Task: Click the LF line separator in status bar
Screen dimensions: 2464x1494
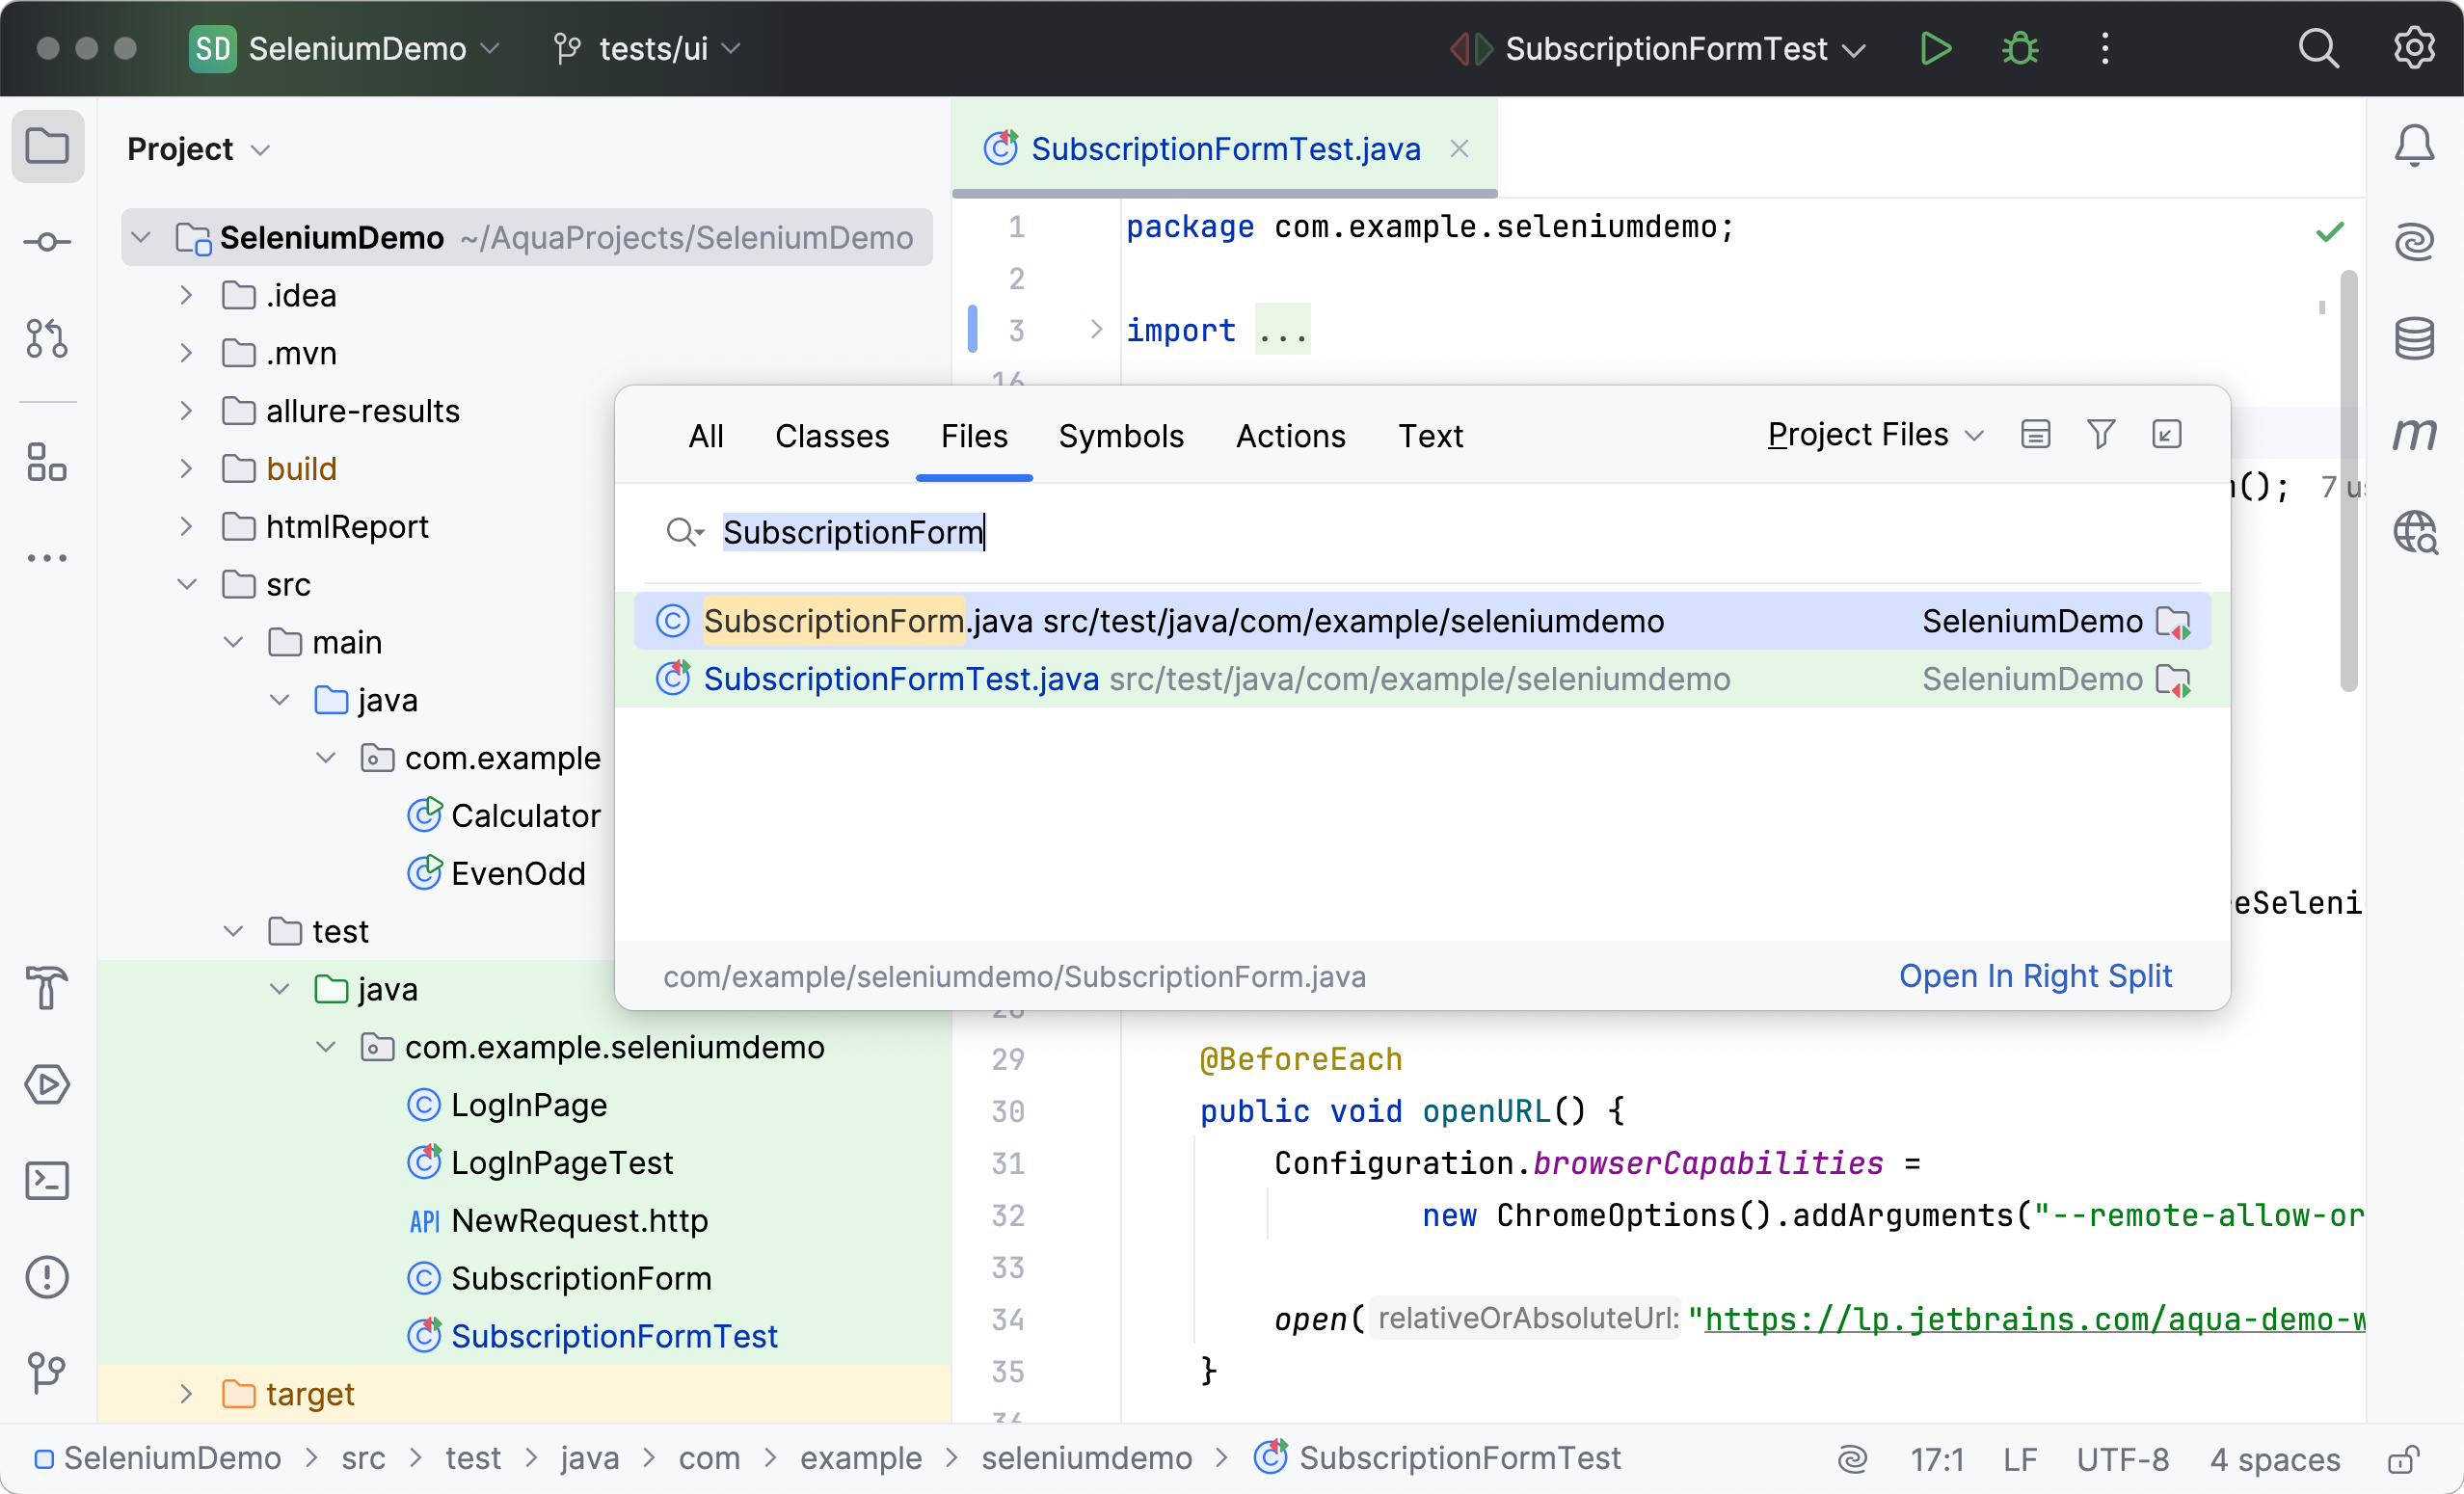Action: click(2020, 1459)
